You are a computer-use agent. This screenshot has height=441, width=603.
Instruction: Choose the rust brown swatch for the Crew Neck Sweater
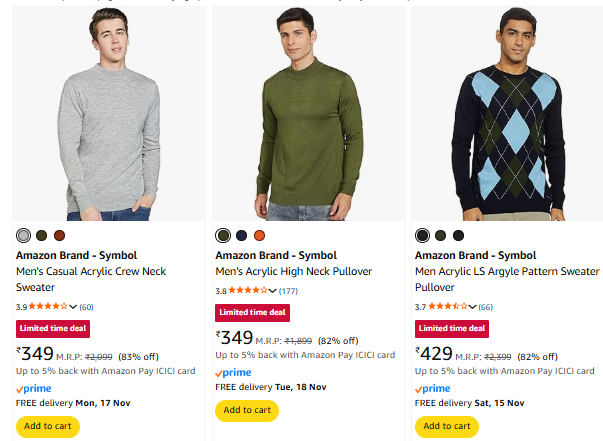point(58,236)
